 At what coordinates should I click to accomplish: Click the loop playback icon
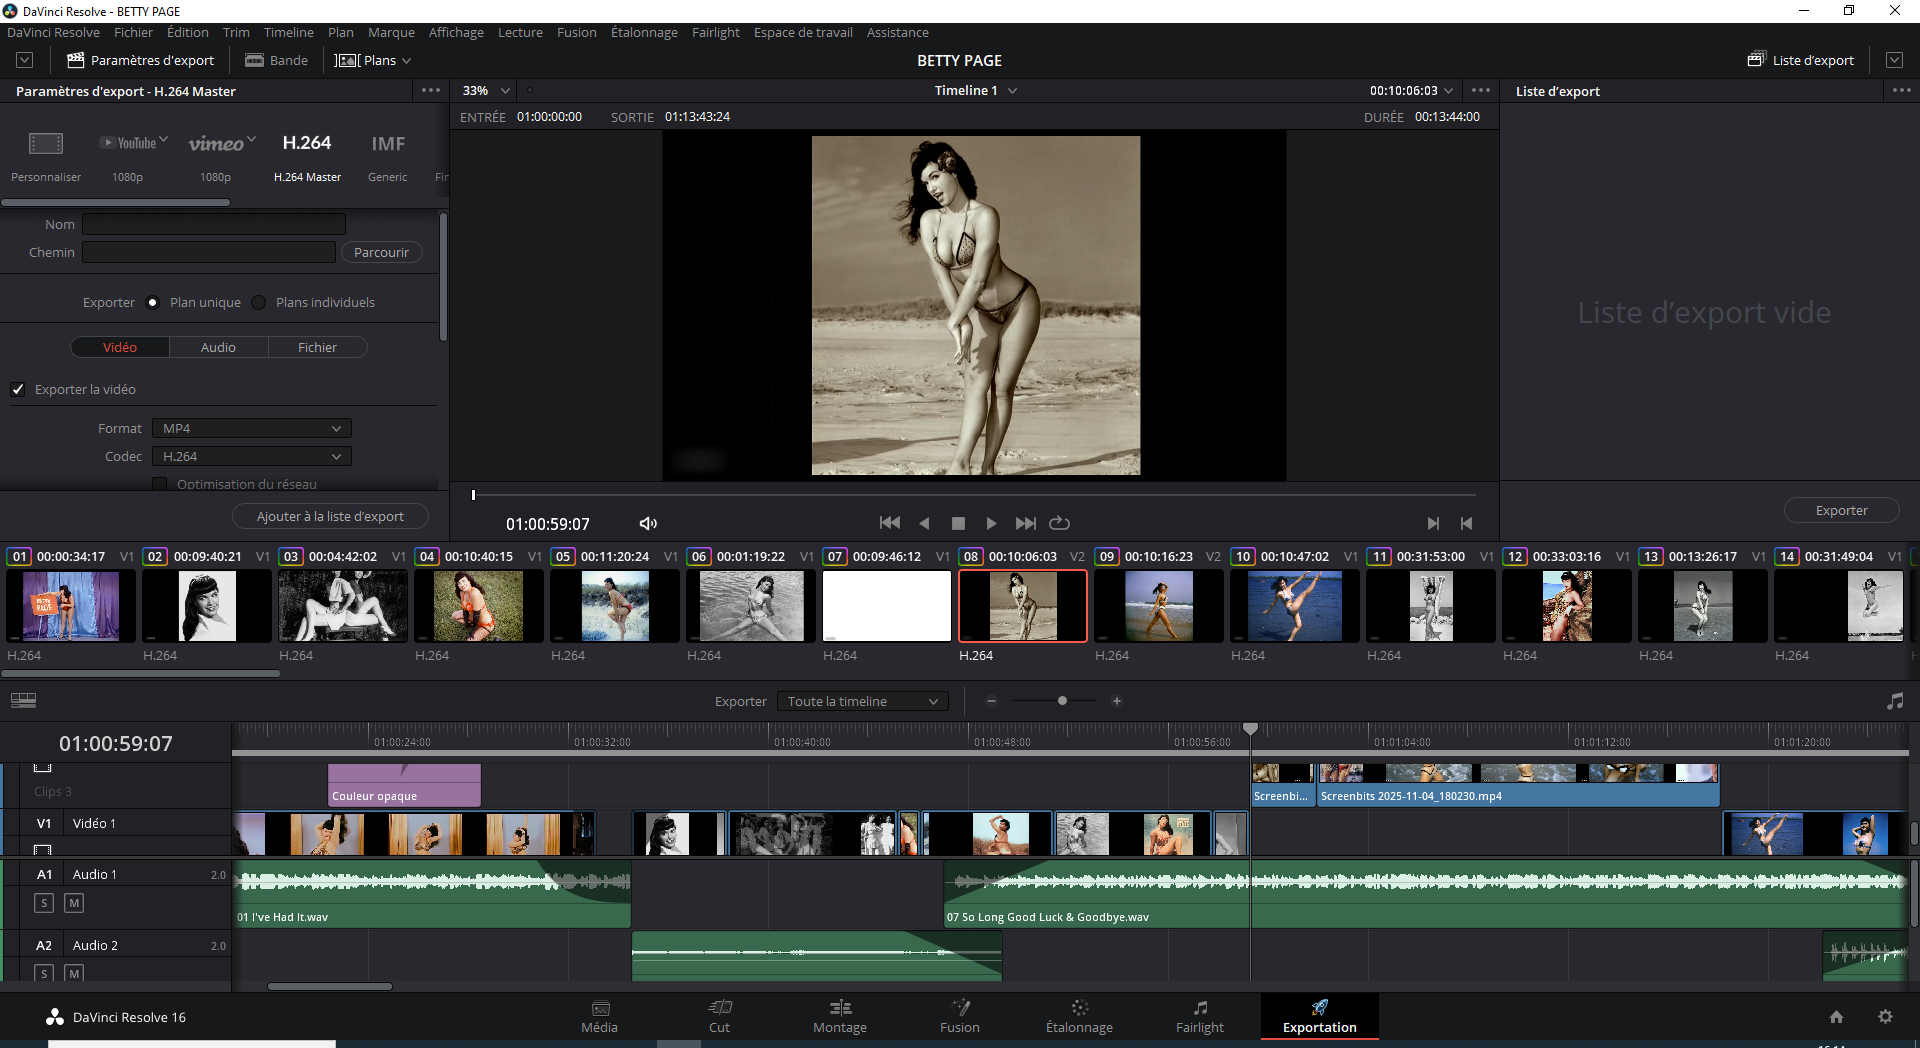click(1059, 523)
